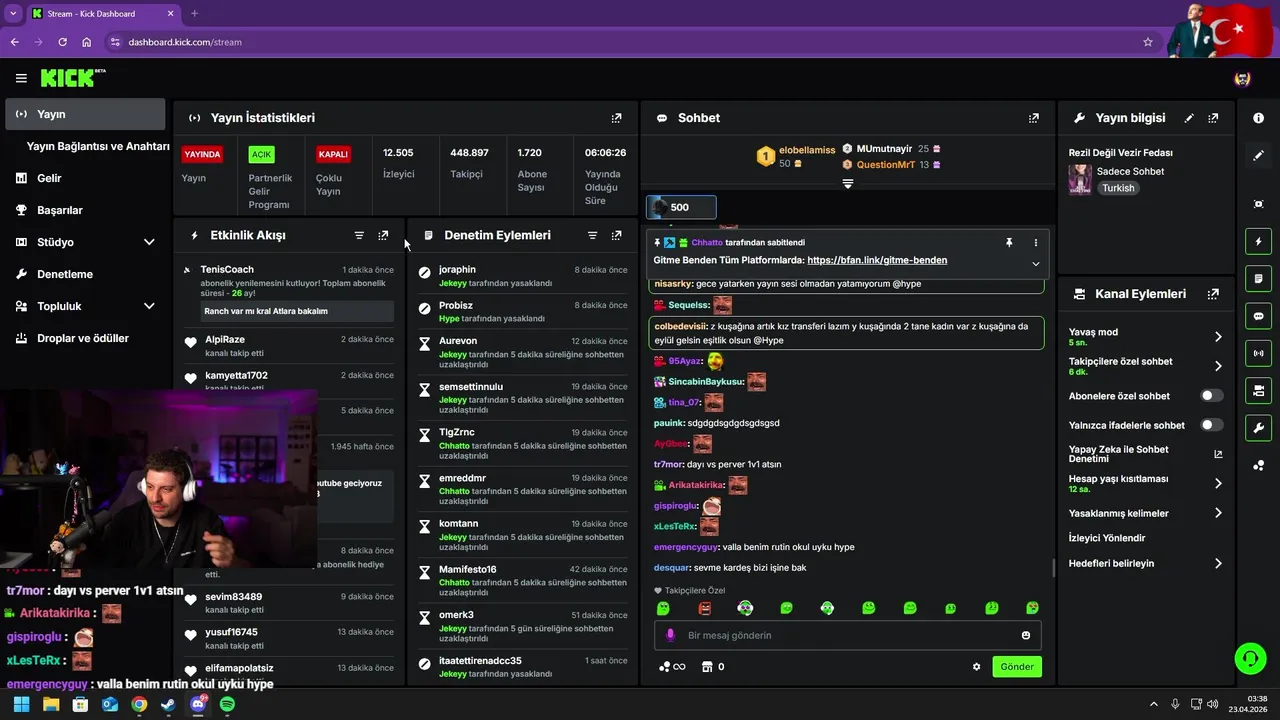Pop out the Kanal Eylemleri panel
1280x720 pixels.
click(x=1213, y=294)
